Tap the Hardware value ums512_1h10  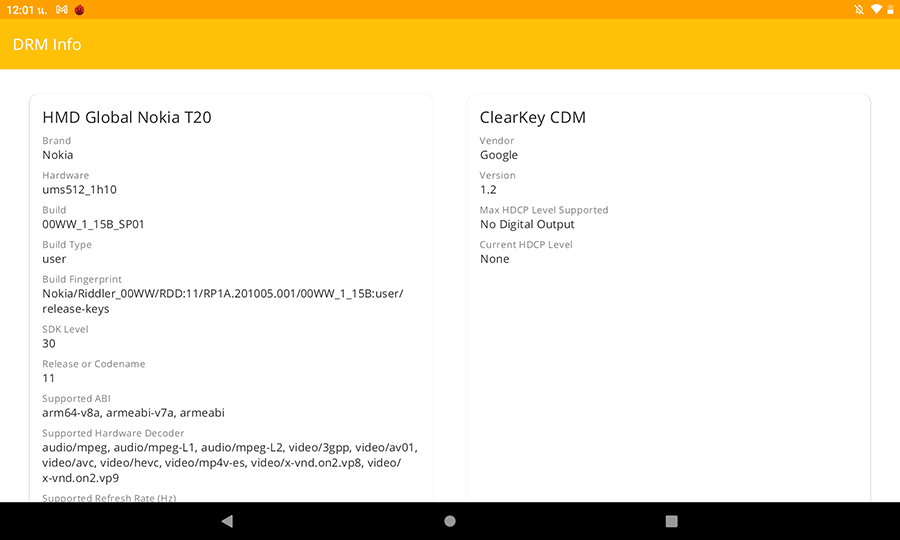point(80,189)
